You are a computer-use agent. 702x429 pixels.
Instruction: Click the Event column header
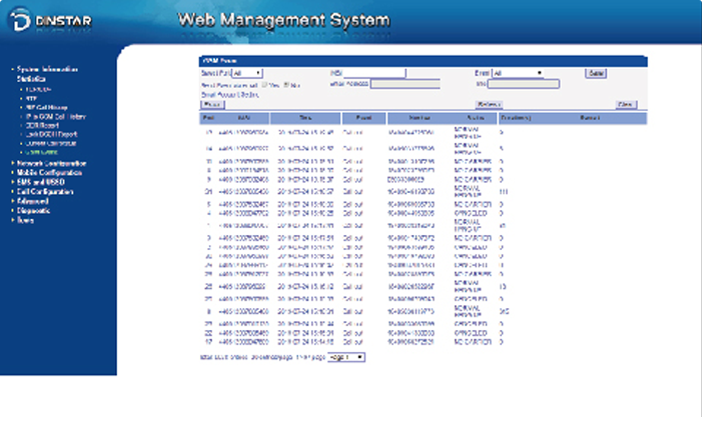point(364,118)
